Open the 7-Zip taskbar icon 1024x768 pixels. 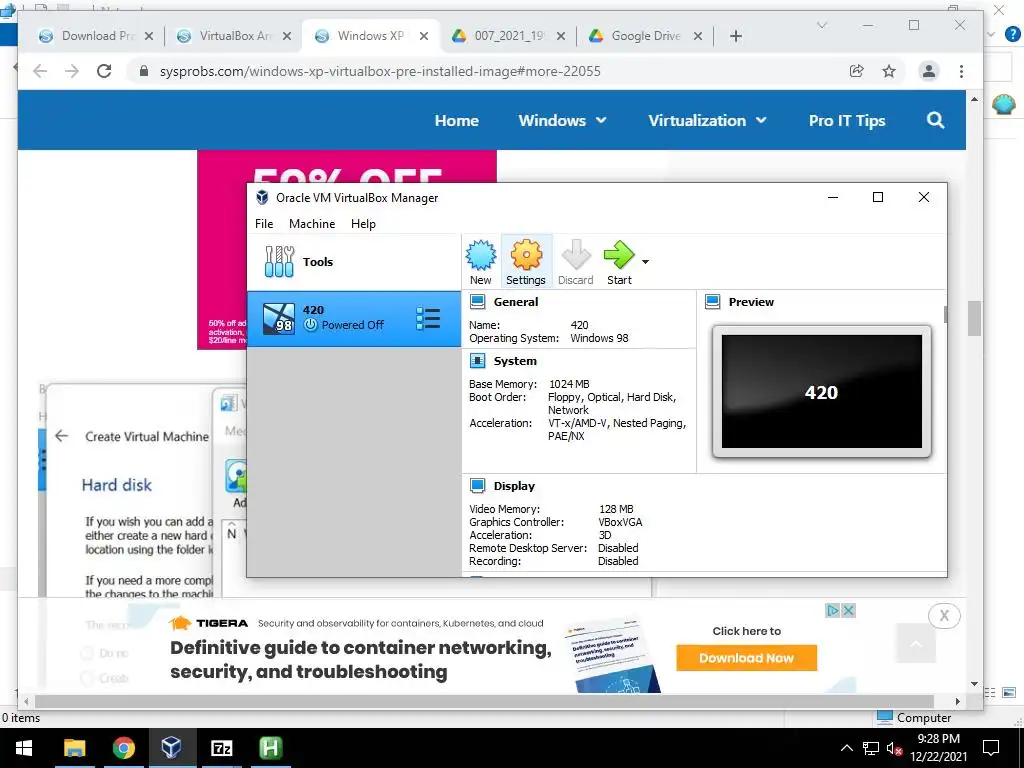(221, 748)
